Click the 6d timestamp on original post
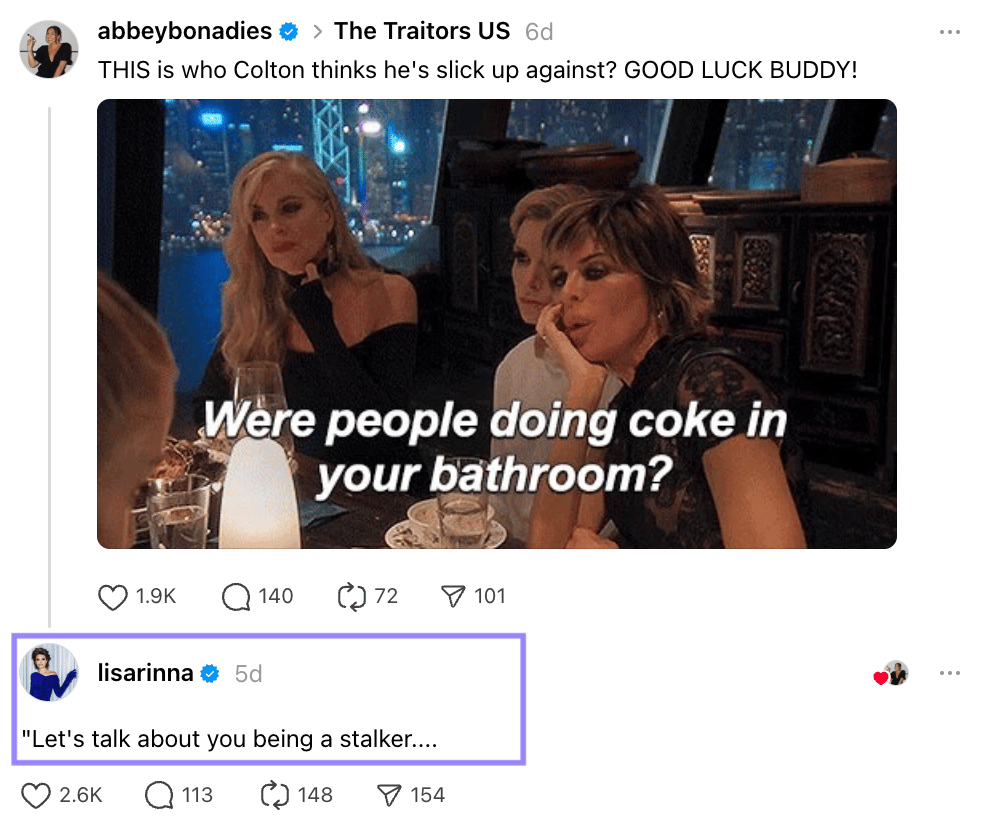This screenshot has height=830, width=986. point(539,31)
